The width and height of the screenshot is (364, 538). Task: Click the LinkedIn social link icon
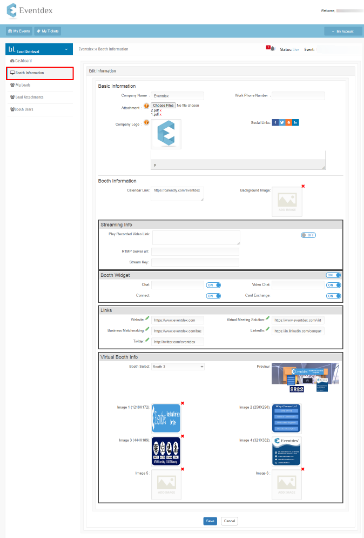tap(295, 122)
